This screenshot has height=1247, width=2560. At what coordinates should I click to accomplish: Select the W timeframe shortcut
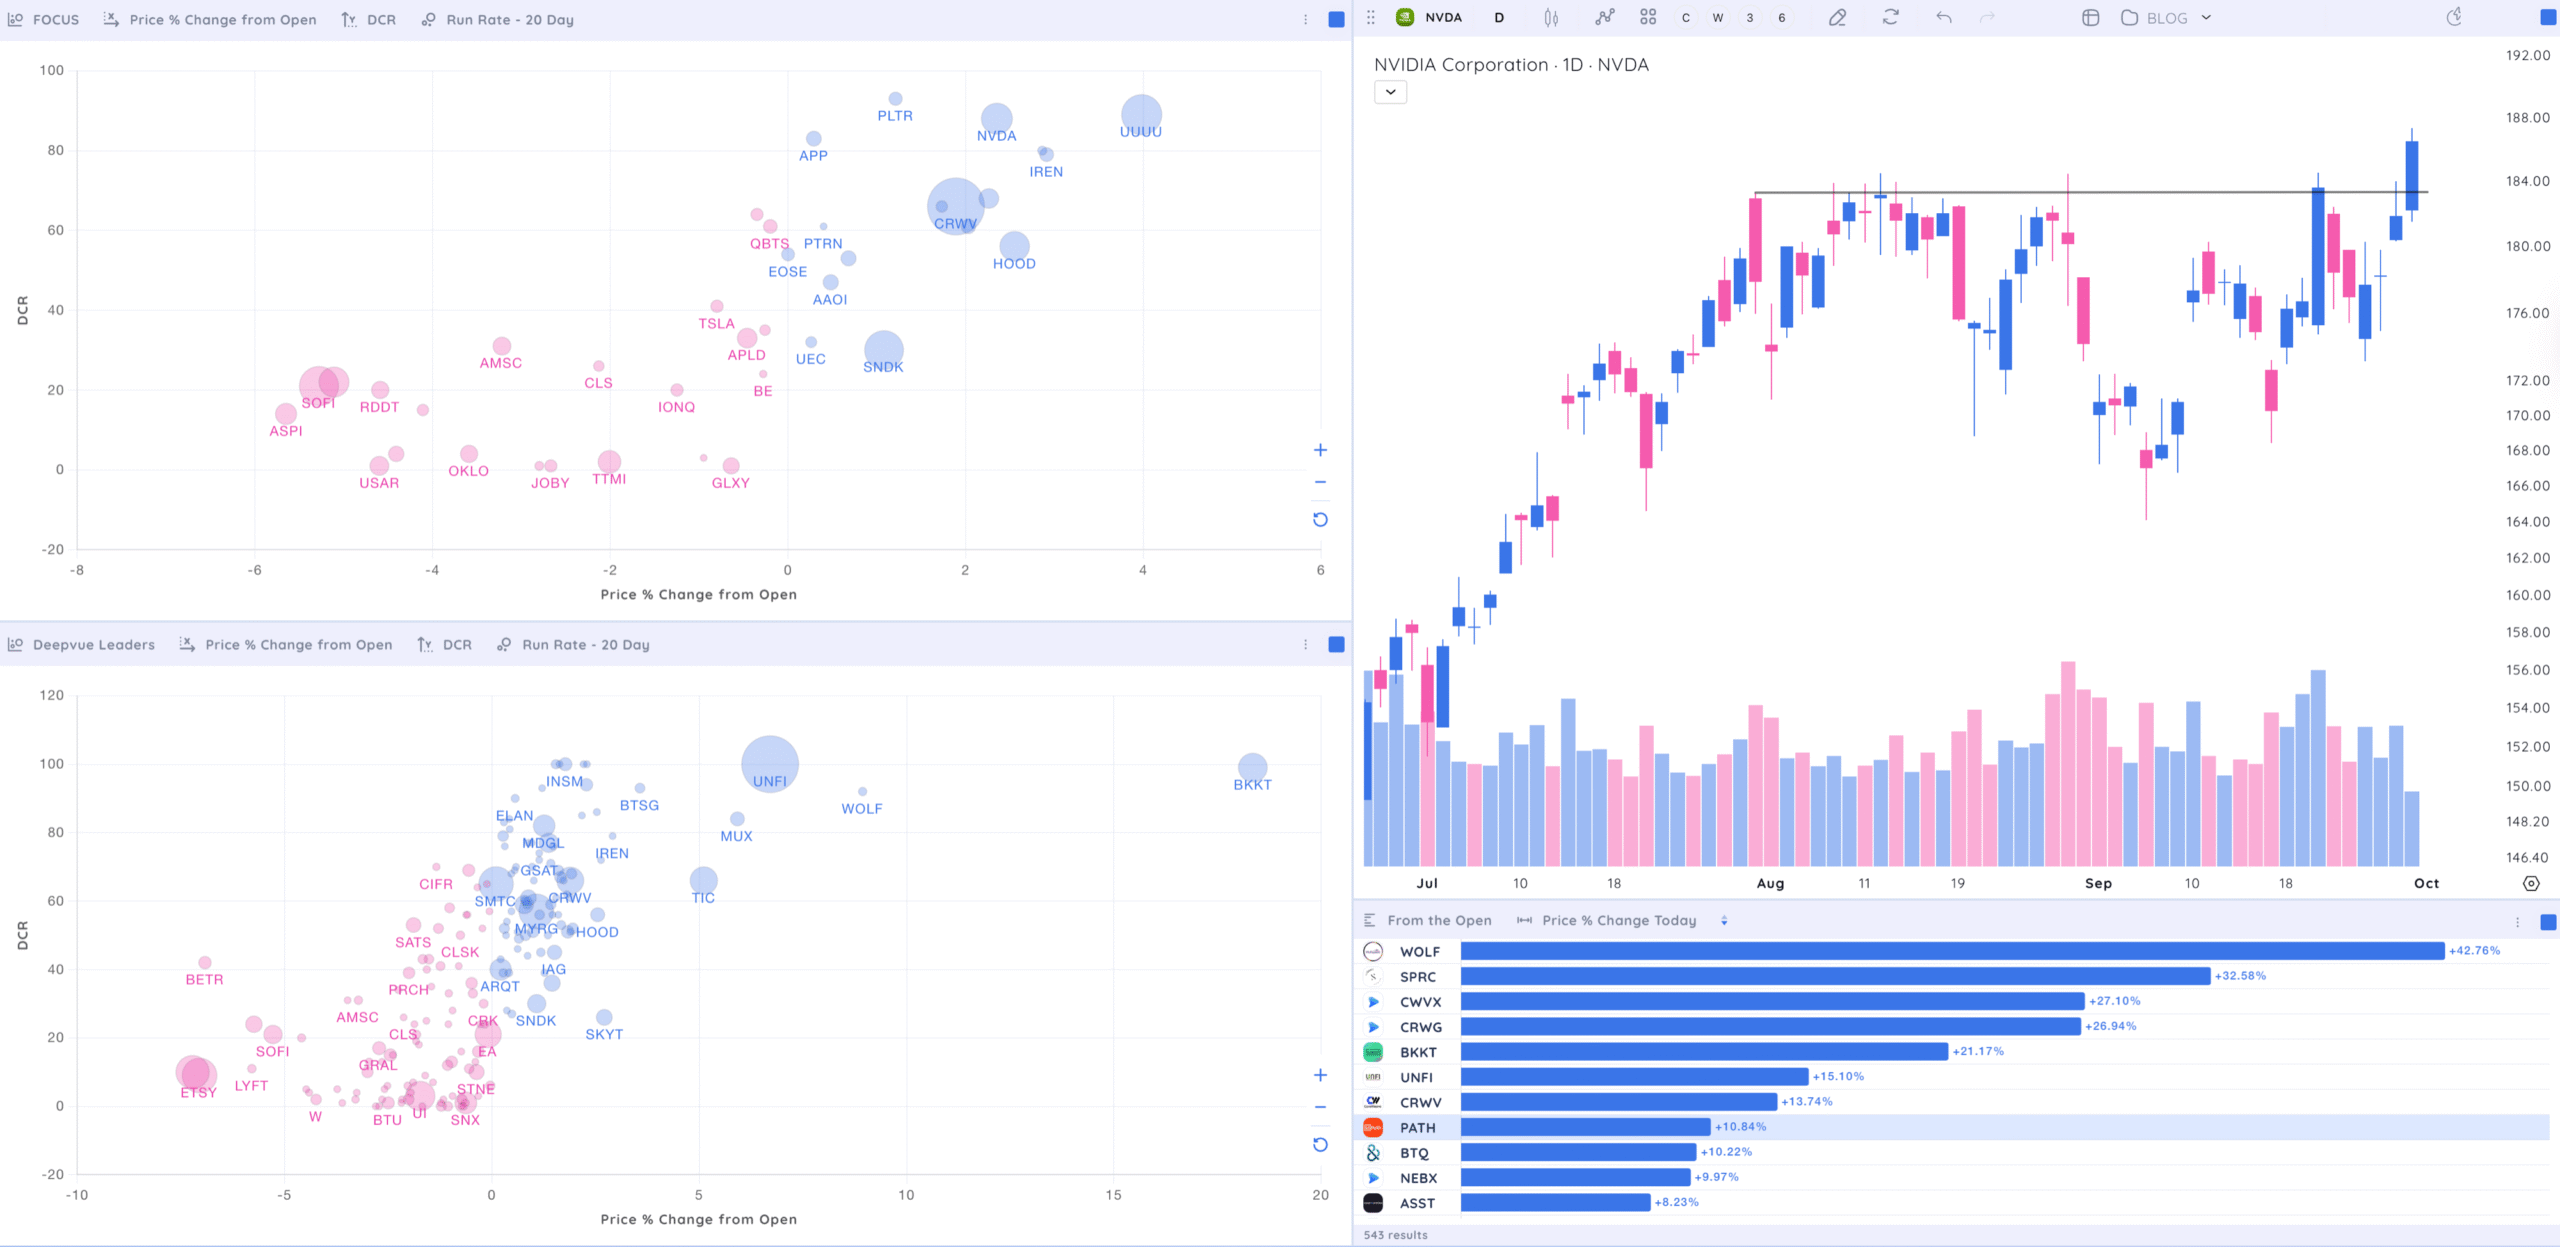(x=1718, y=18)
